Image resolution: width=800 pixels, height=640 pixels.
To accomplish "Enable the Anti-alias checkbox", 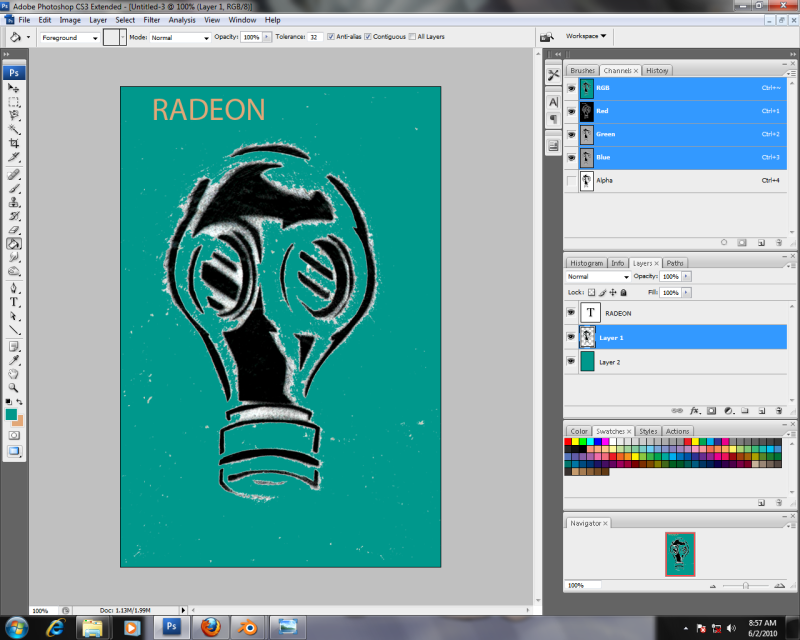I will pos(331,37).
